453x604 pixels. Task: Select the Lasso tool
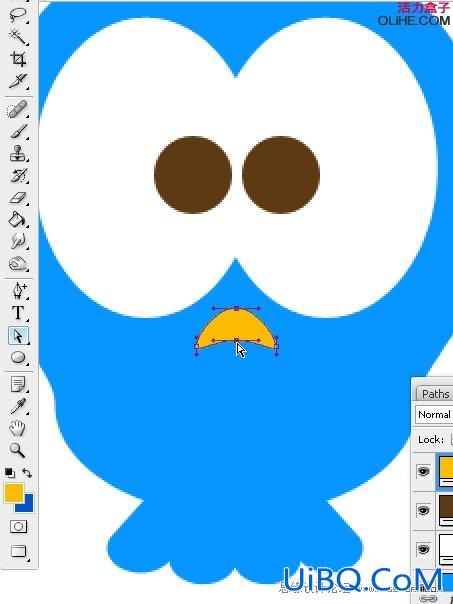pyautogui.click(x=18, y=15)
